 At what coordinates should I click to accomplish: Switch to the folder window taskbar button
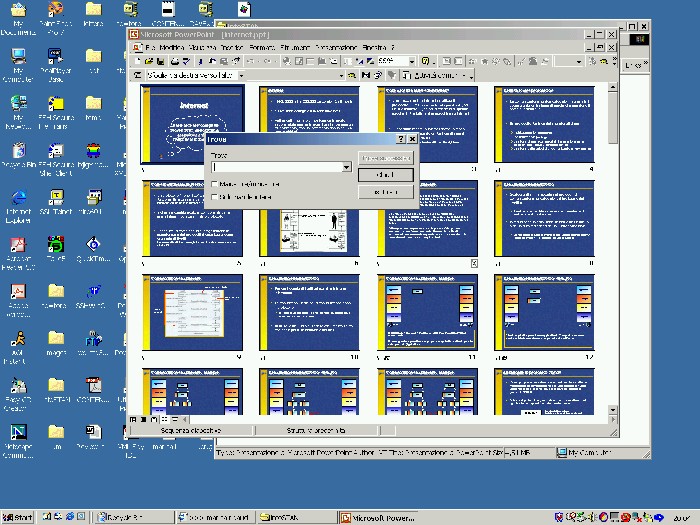click(x=296, y=517)
